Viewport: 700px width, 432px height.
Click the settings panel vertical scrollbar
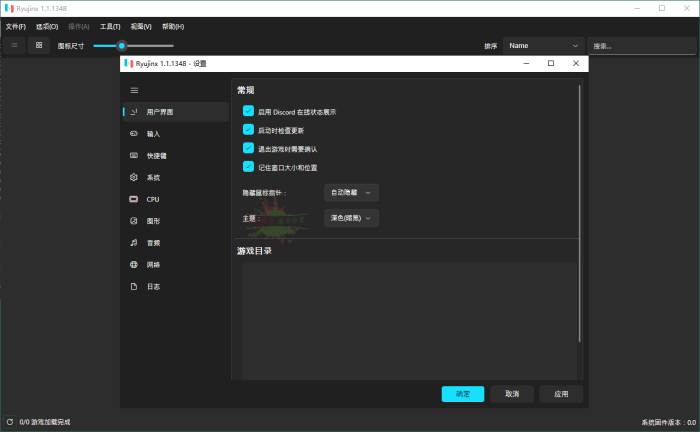tap(579, 213)
